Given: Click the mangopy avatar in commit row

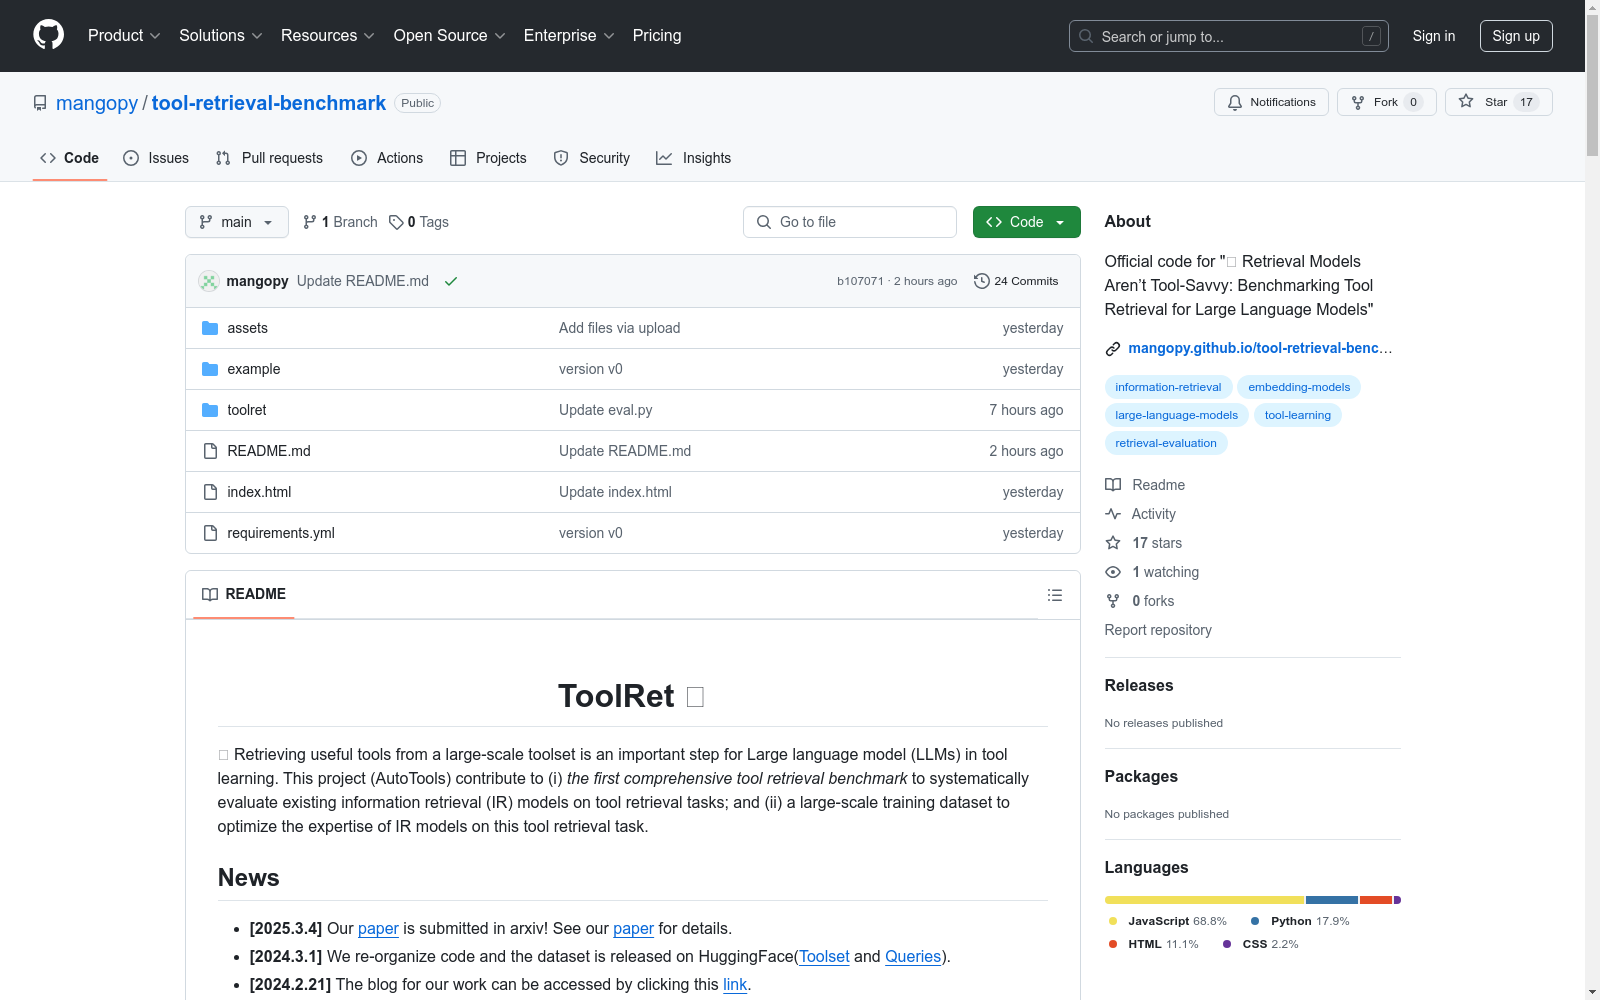Looking at the screenshot, I should click(209, 281).
